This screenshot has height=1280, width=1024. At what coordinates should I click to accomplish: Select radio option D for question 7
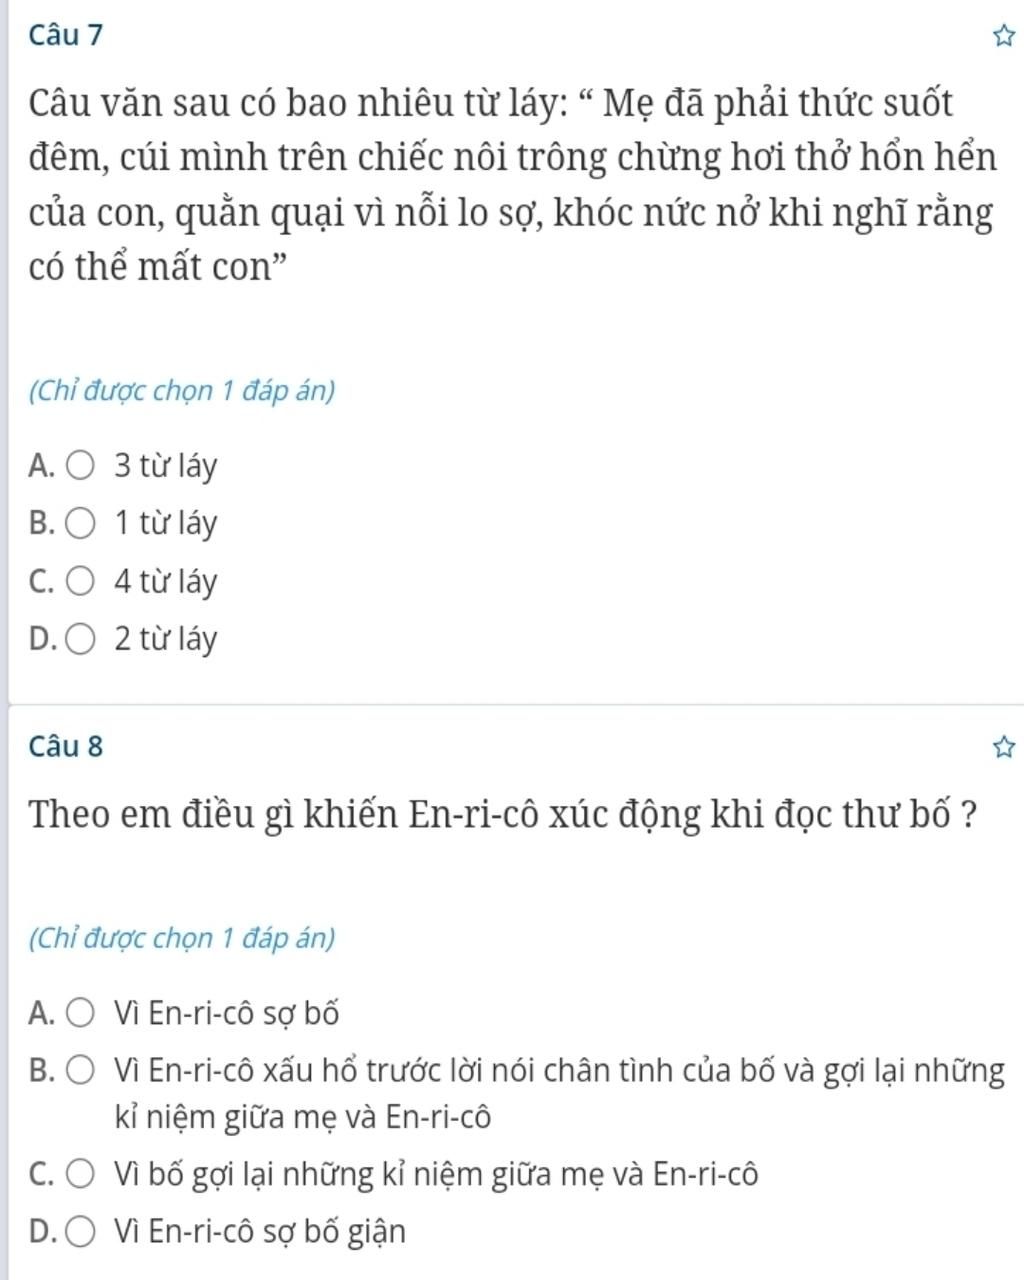click(x=81, y=639)
